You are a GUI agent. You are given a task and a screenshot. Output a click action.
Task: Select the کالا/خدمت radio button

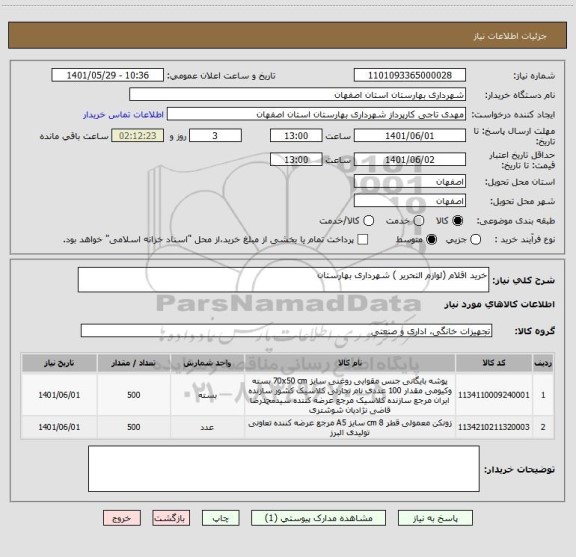[x=368, y=220]
